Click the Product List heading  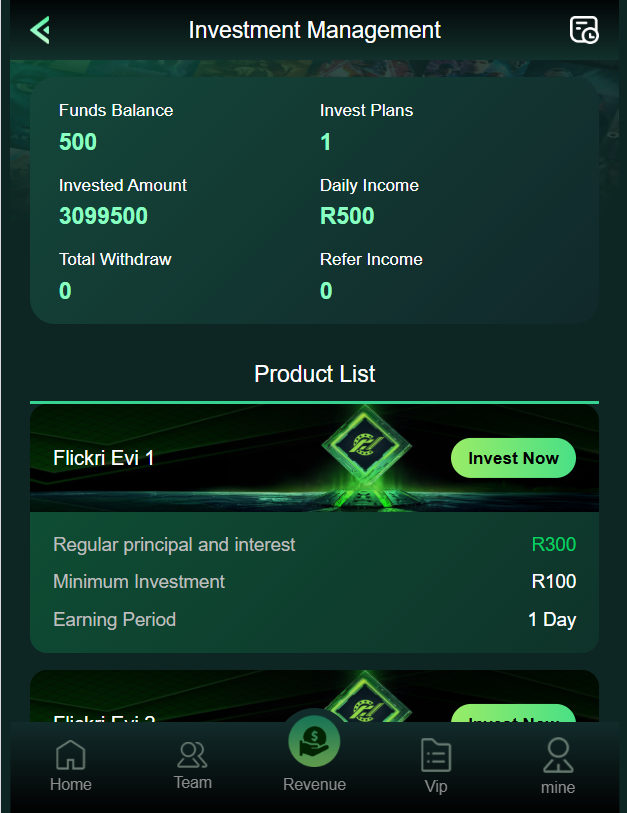coord(314,373)
